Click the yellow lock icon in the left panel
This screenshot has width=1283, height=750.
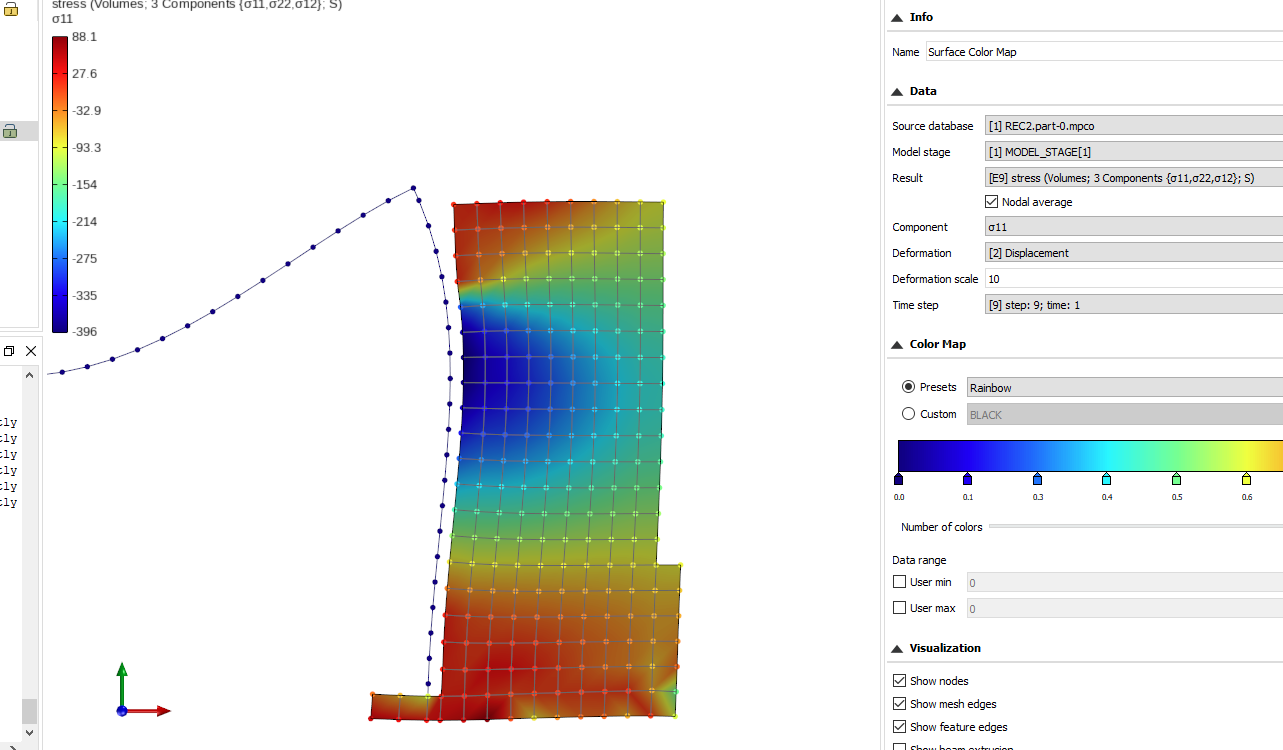pos(11,10)
